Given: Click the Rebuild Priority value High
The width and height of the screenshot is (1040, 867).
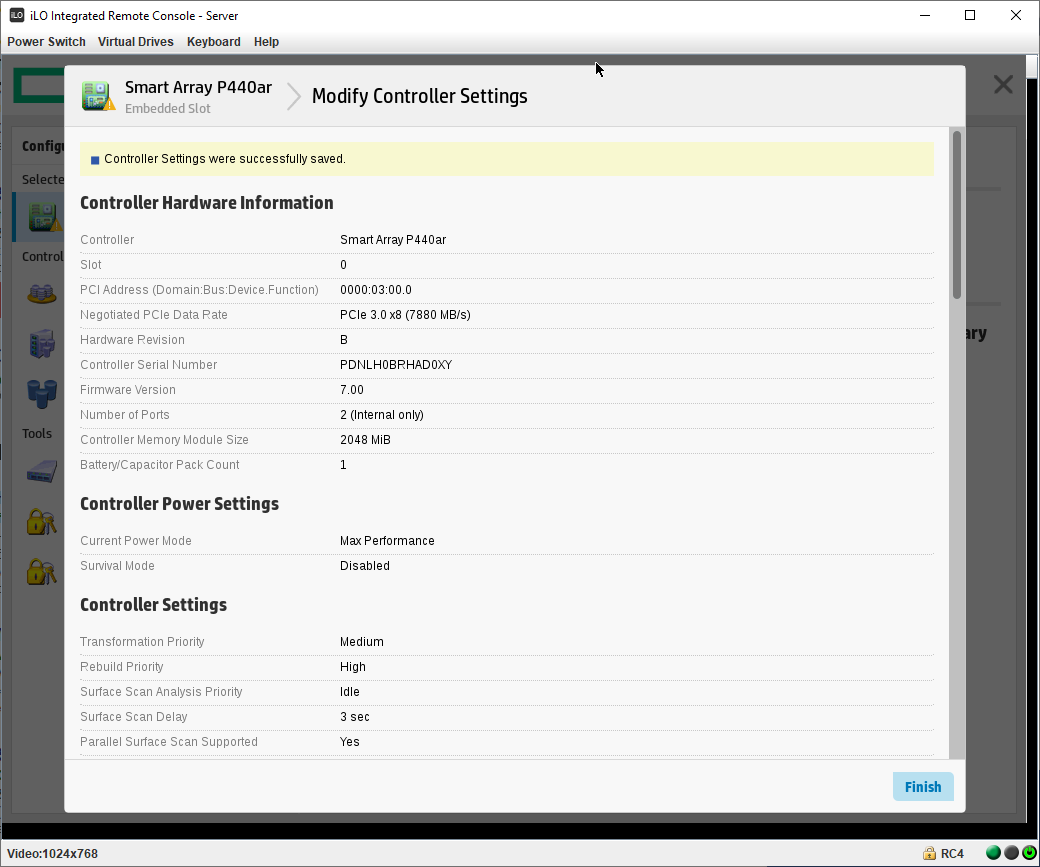Looking at the screenshot, I should click(x=353, y=667).
